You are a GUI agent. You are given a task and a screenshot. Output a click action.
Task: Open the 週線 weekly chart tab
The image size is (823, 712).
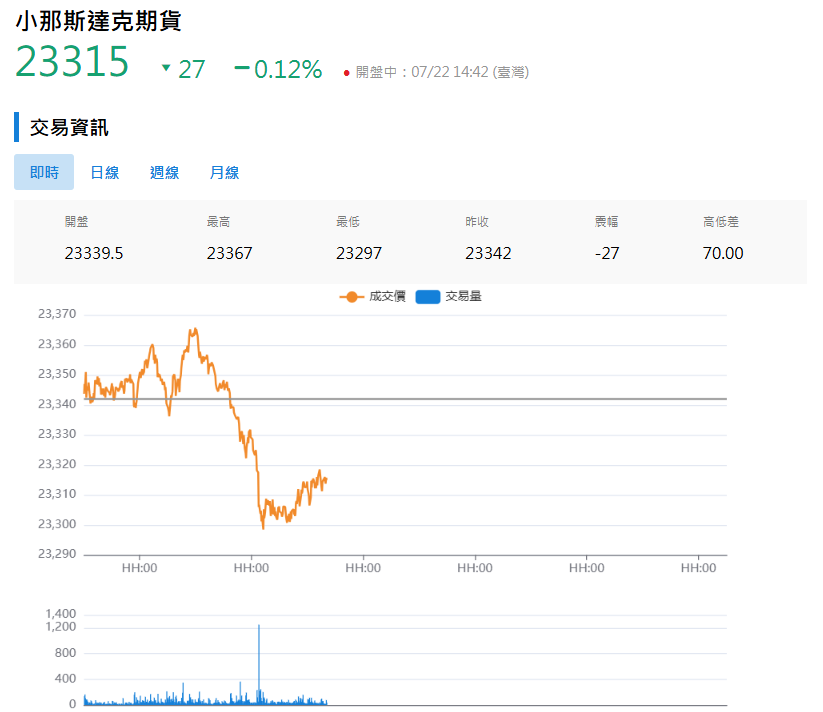[x=164, y=172]
